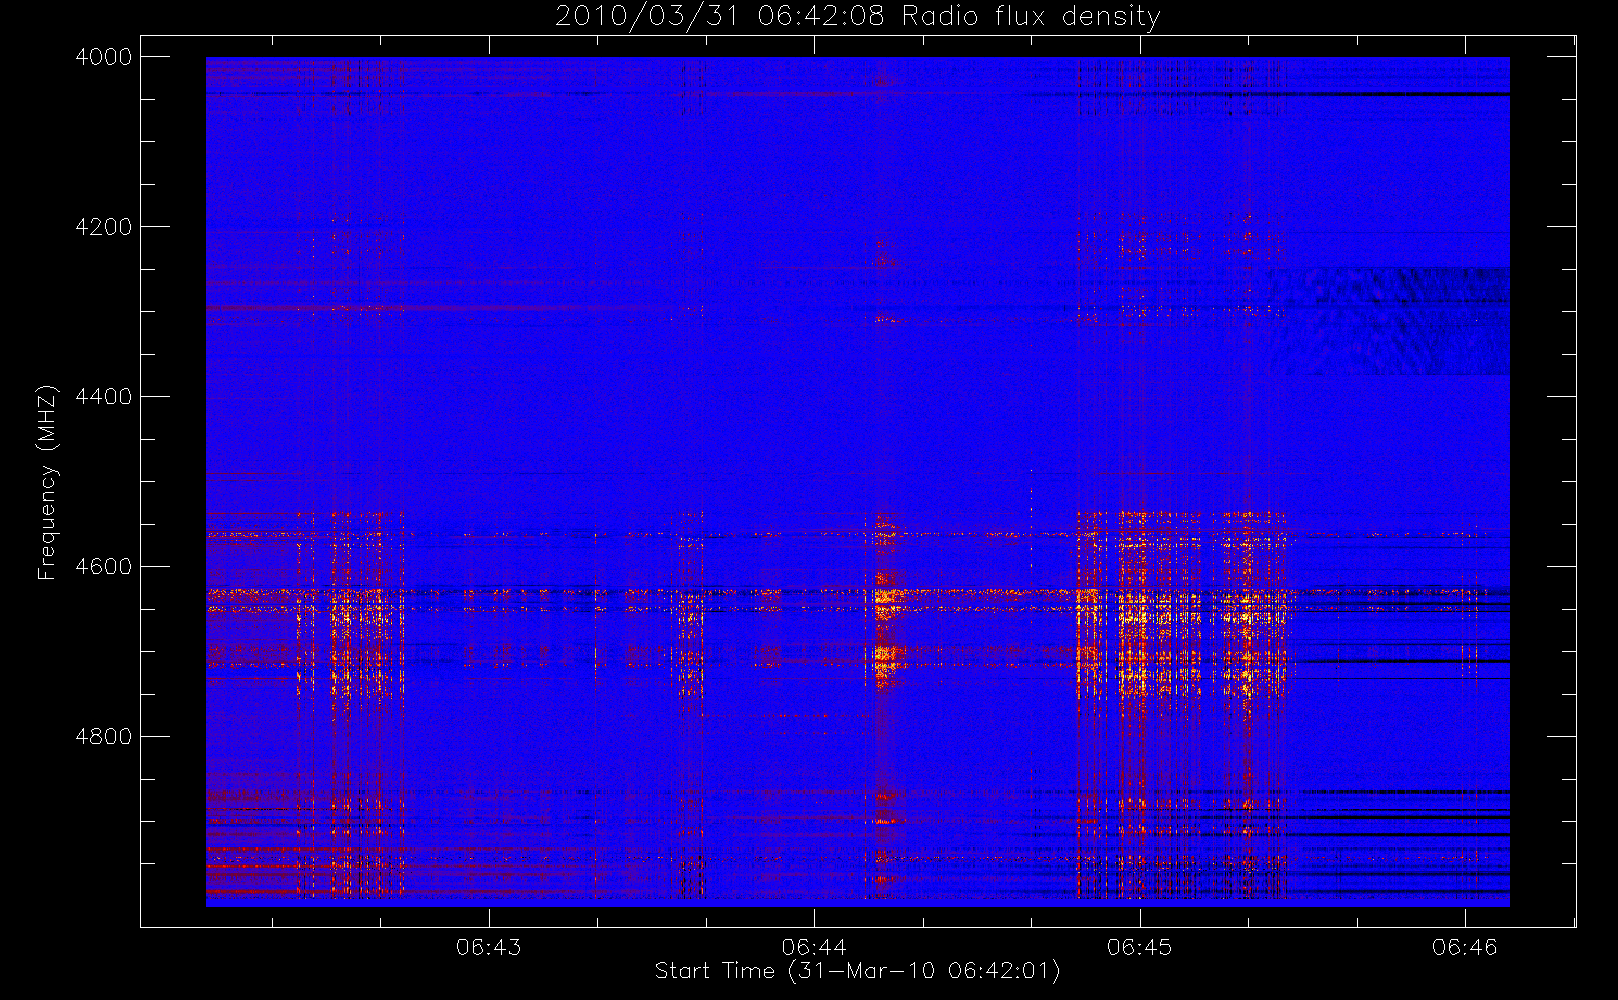This screenshot has width=1618, height=1000.
Task: Click the 06:43 time tick label
Action: (x=489, y=947)
